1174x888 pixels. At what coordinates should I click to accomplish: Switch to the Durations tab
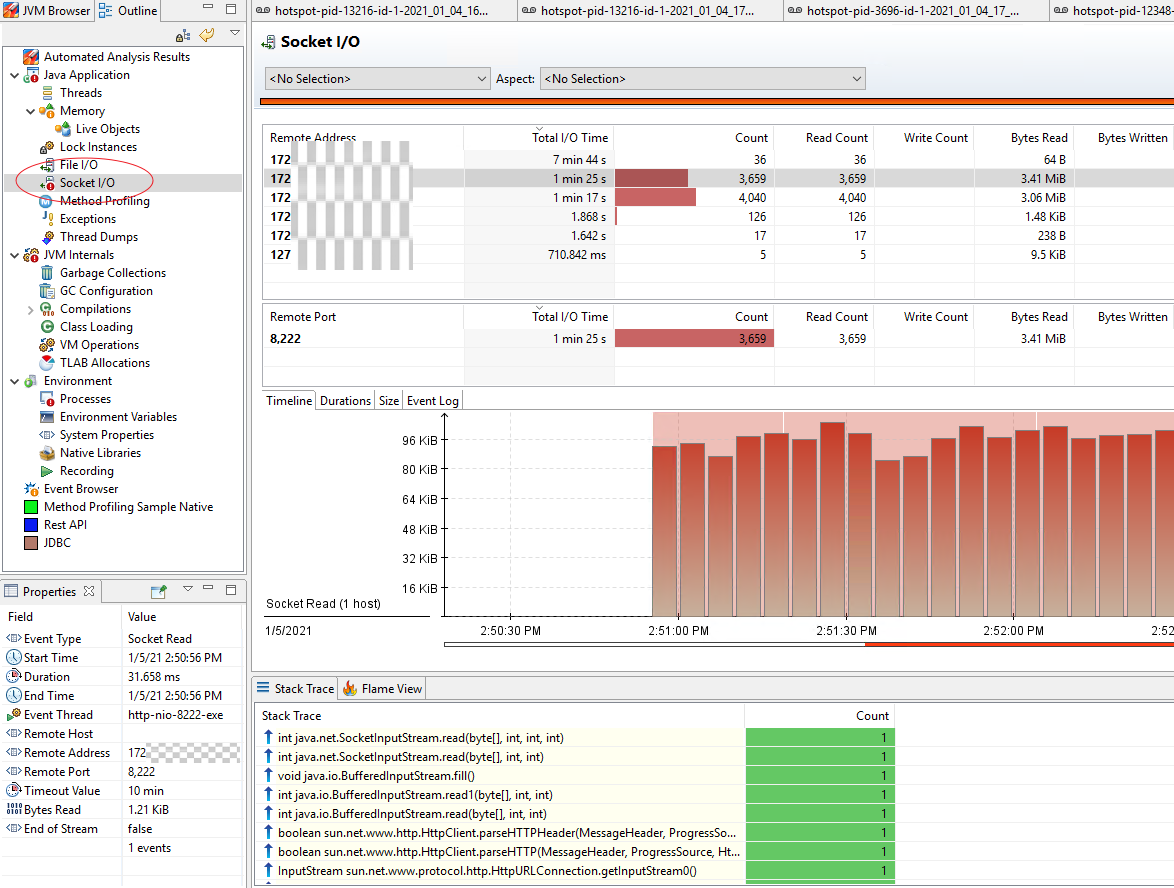tap(345, 401)
